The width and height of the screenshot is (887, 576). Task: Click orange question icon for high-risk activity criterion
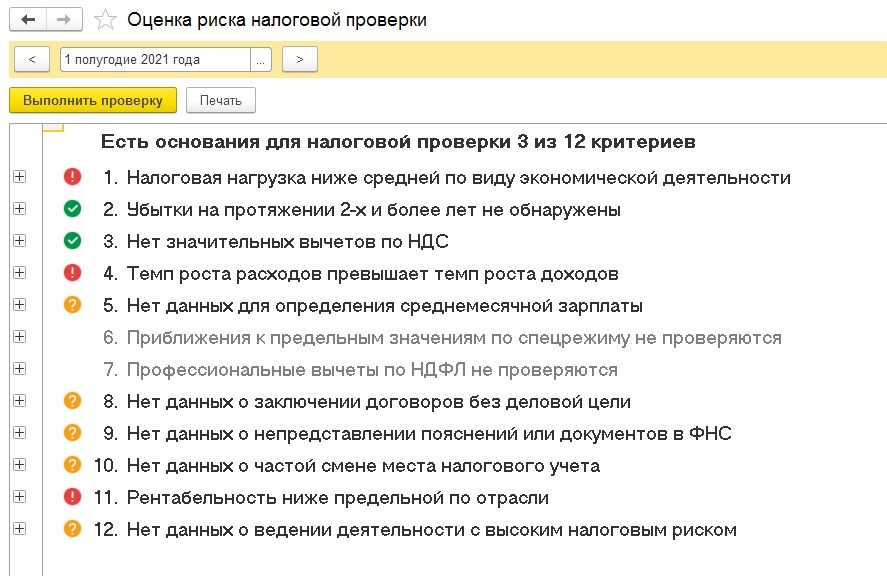point(72,529)
